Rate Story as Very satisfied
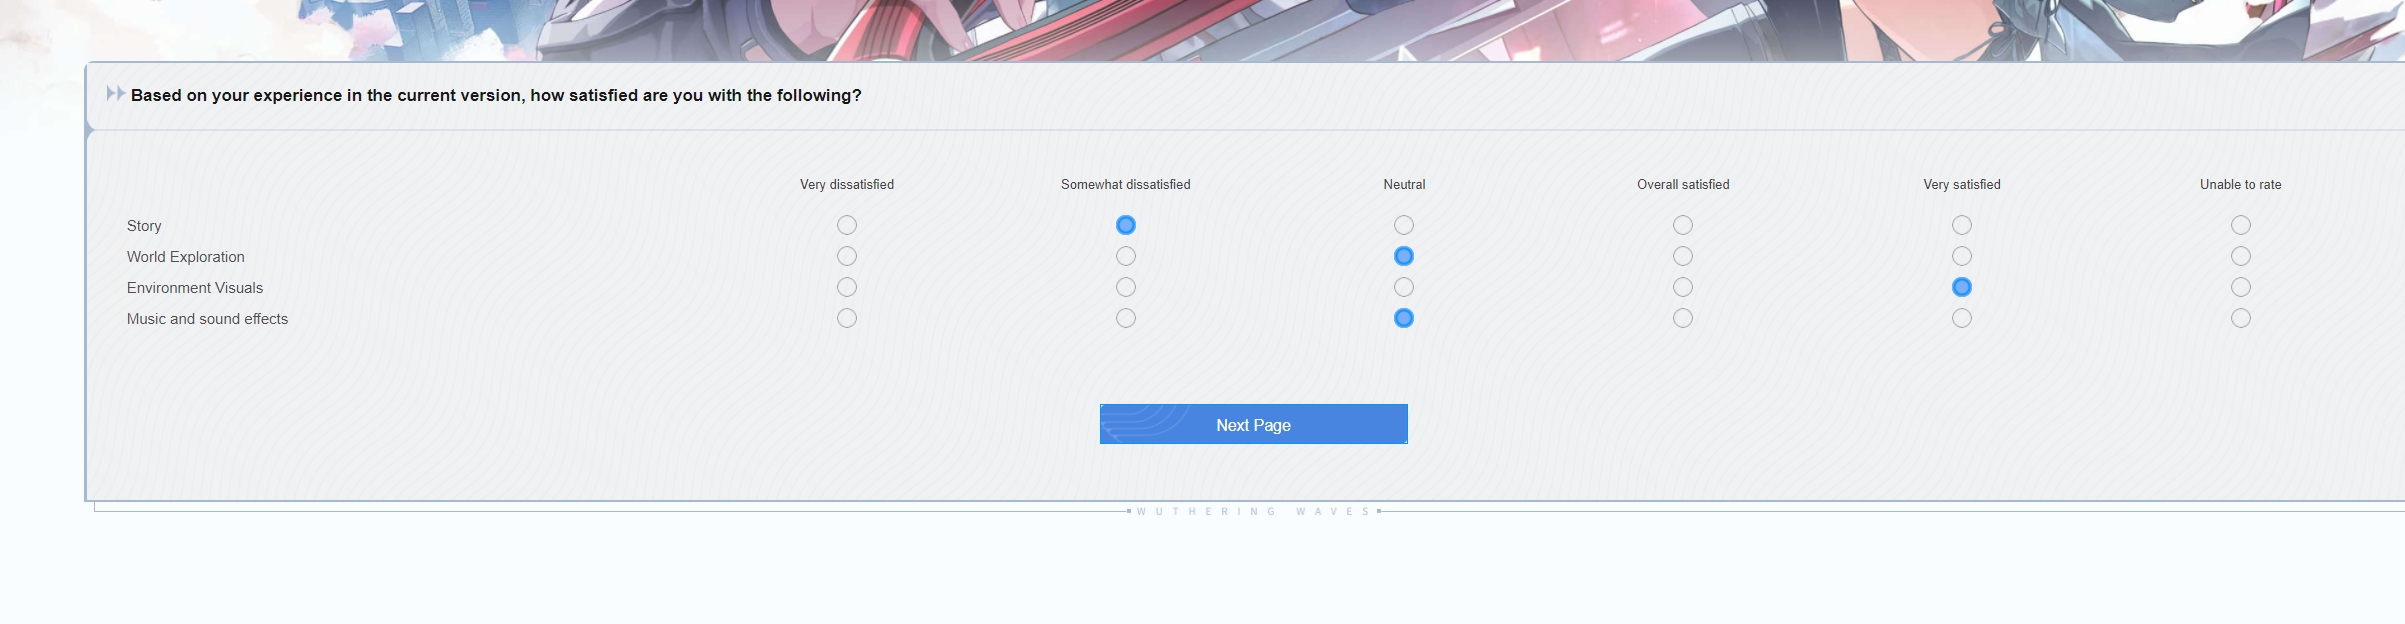2405x624 pixels. 1962,225
